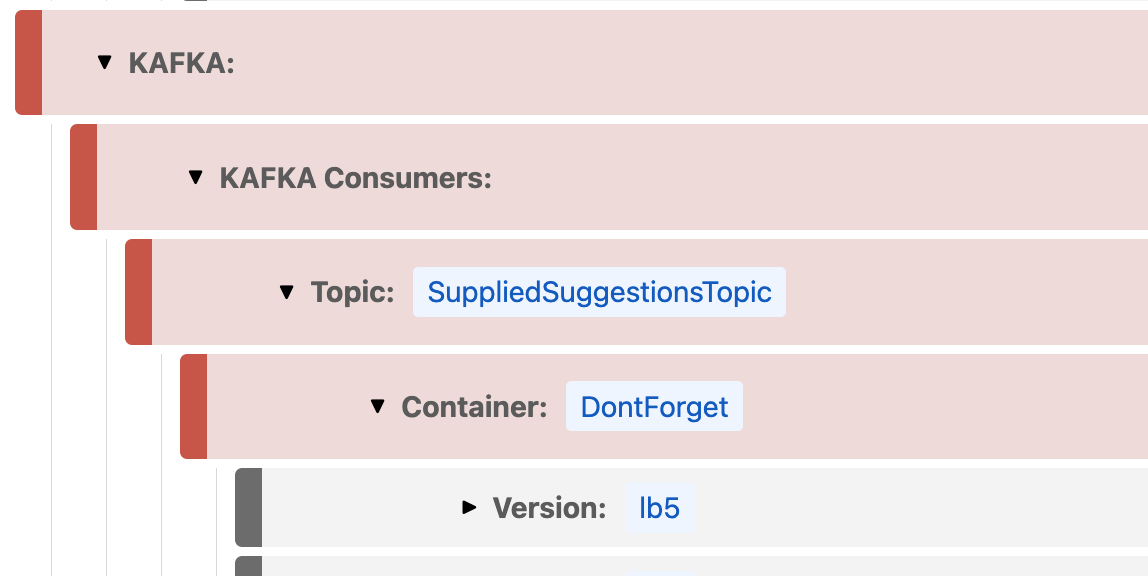Select the Topic row in the tree

(x=900, y=292)
